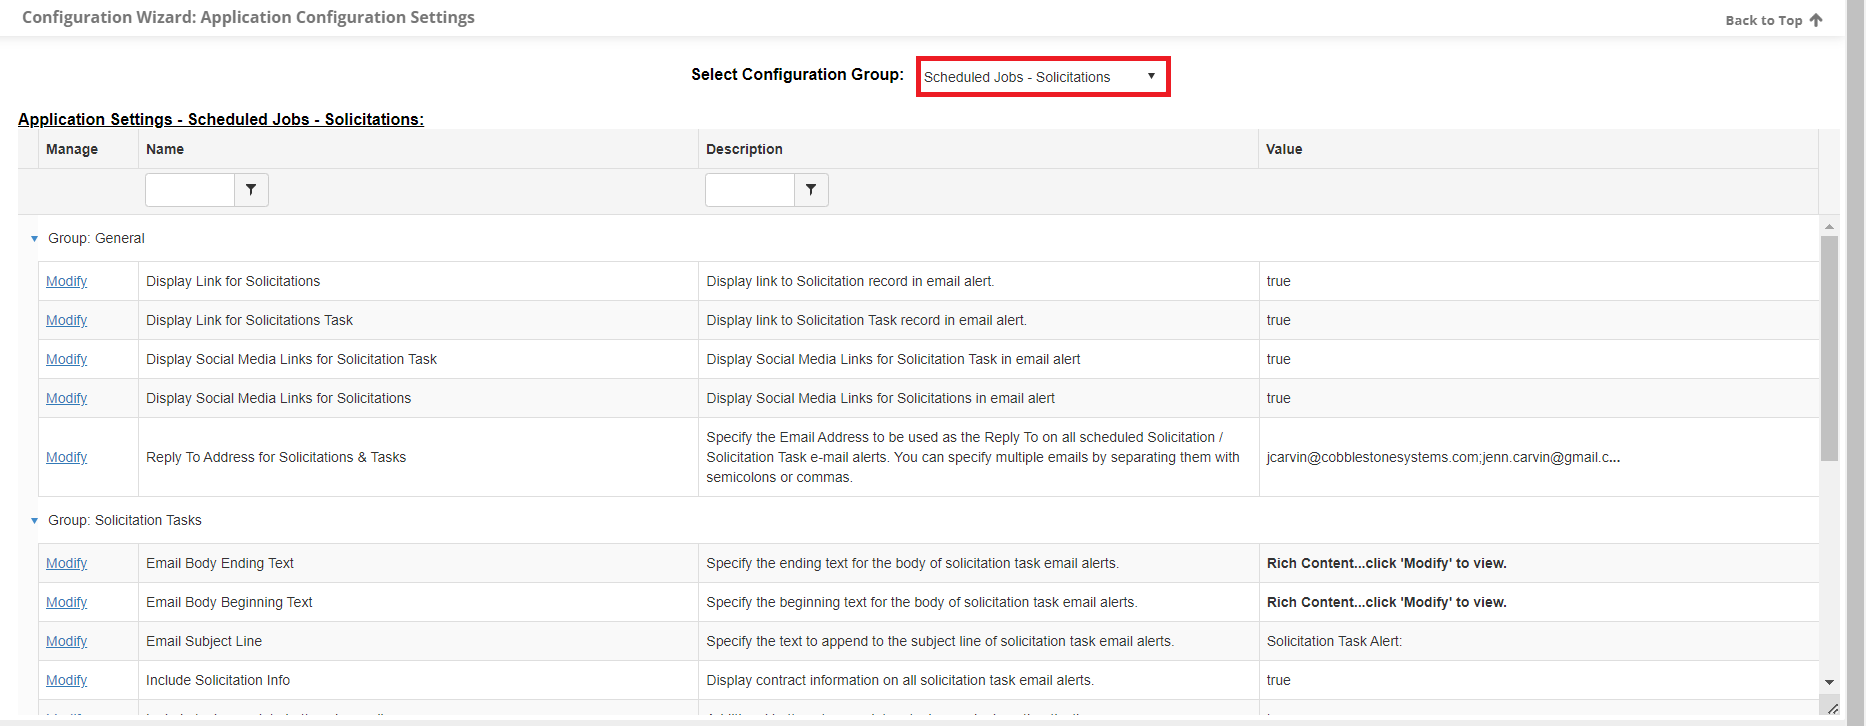Click 'Reply To Address for Solicitations & Tasks' text
Screen dimensions: 1866x726
click(276, 457)
